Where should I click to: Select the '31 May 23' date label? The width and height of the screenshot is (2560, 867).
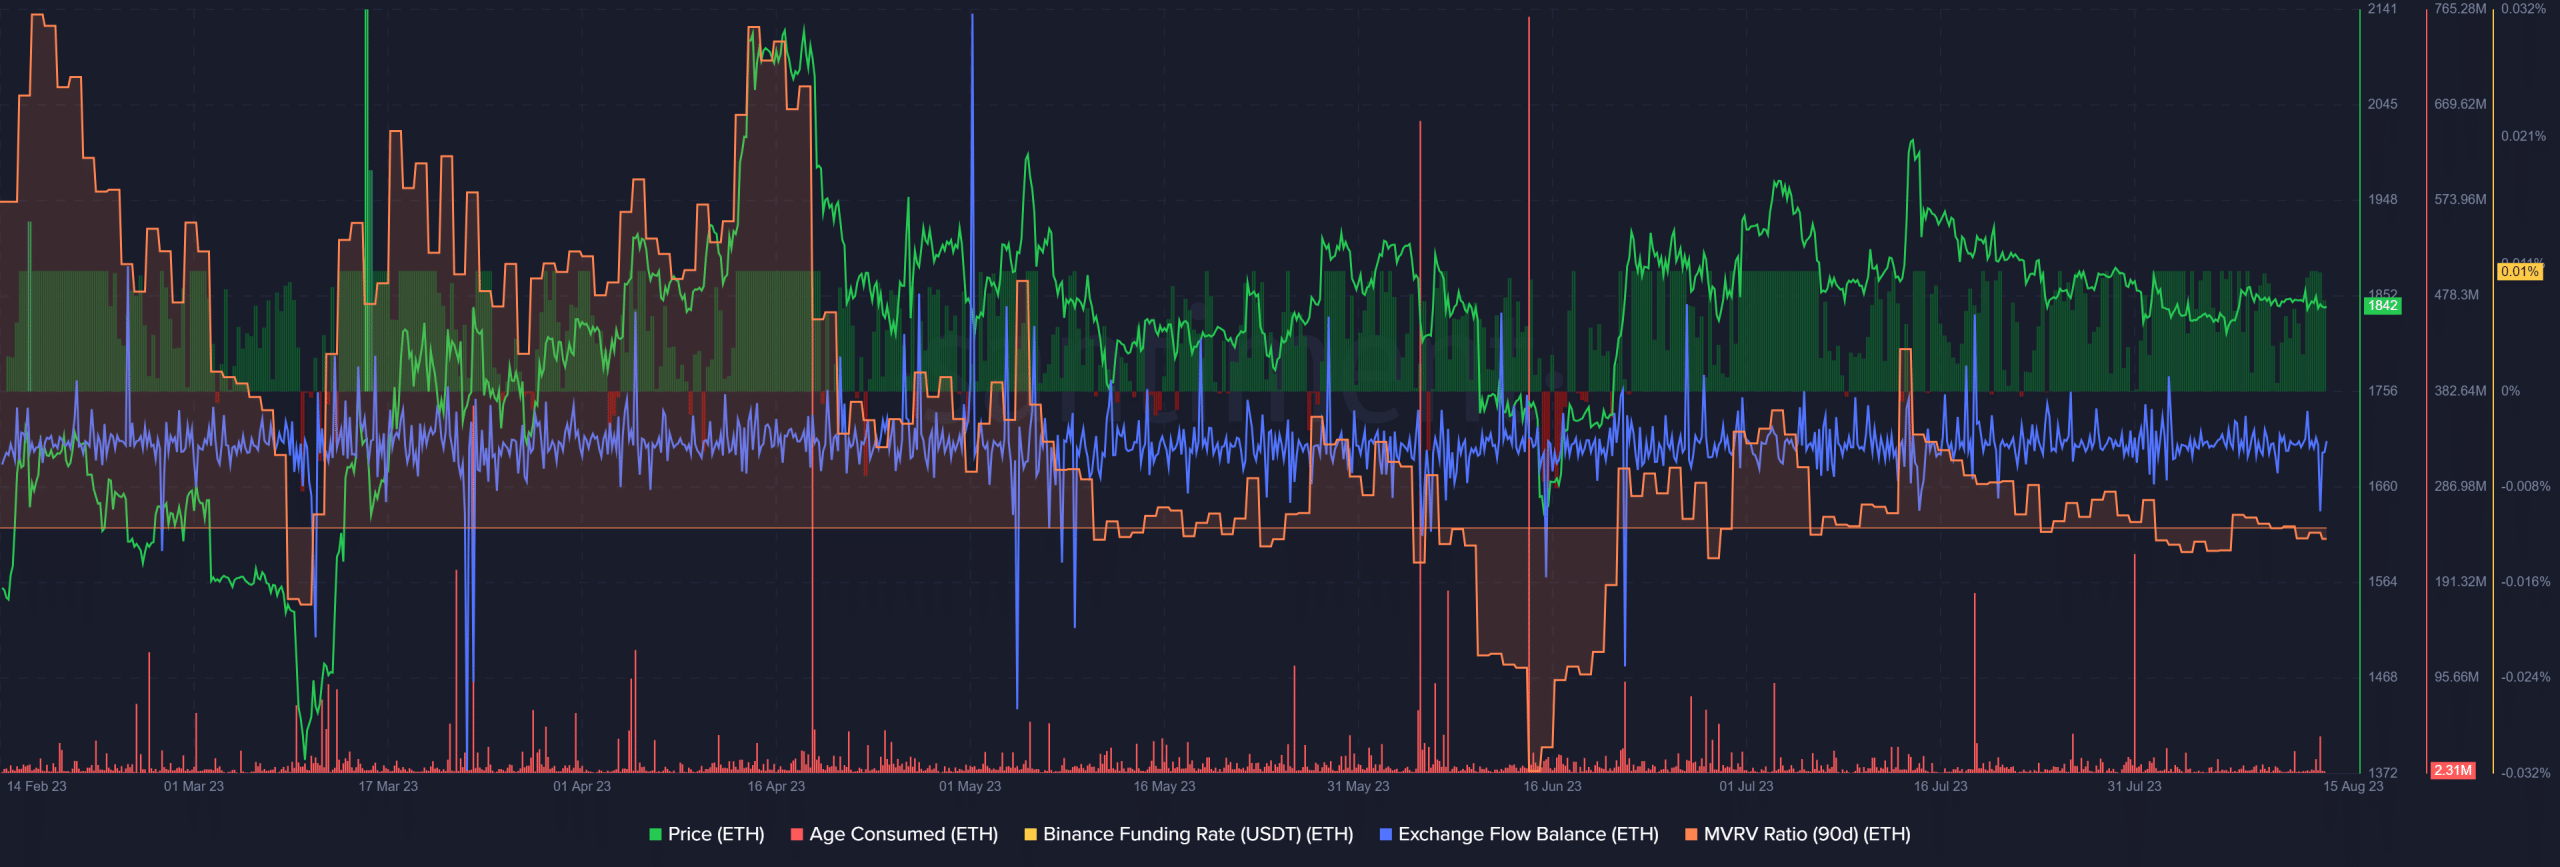tap(1358, 786)
